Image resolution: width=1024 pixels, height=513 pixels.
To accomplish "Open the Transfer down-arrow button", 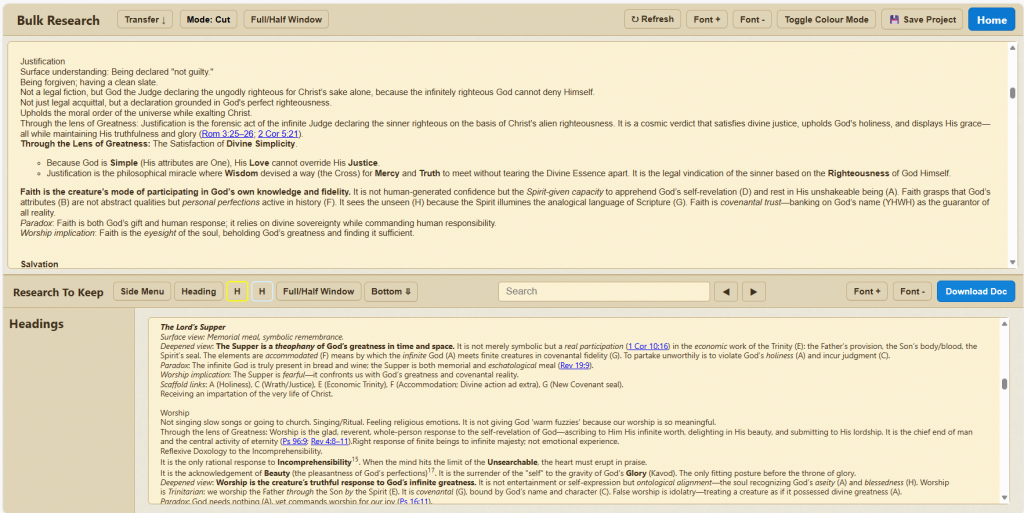I will 147,19.
